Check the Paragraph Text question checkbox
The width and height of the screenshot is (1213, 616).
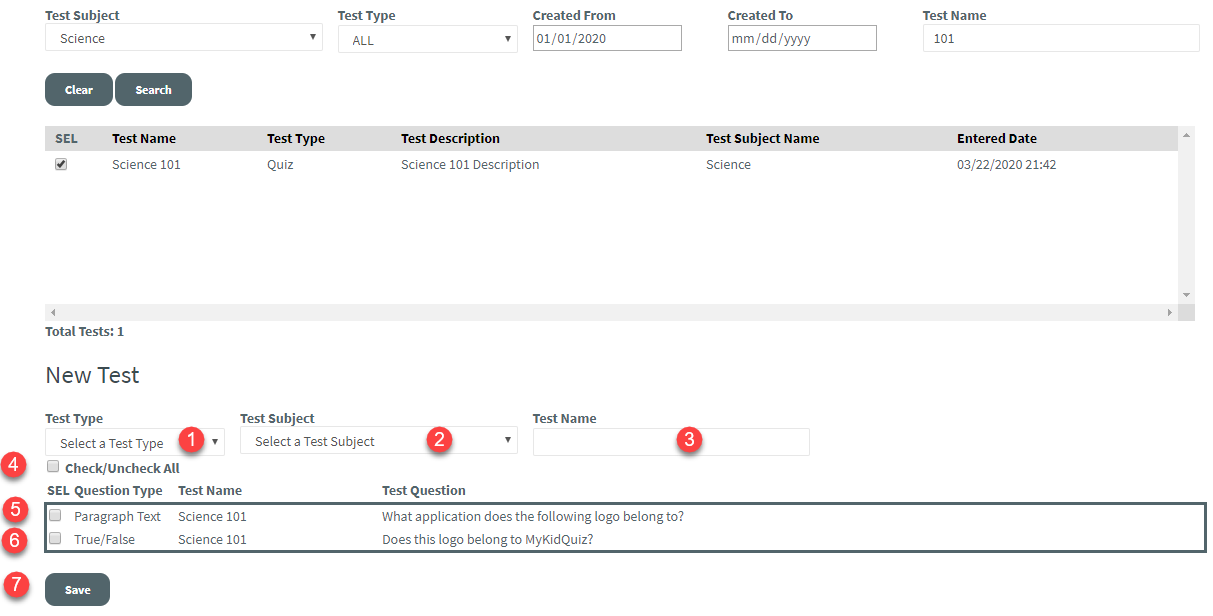tap(55, 514)
